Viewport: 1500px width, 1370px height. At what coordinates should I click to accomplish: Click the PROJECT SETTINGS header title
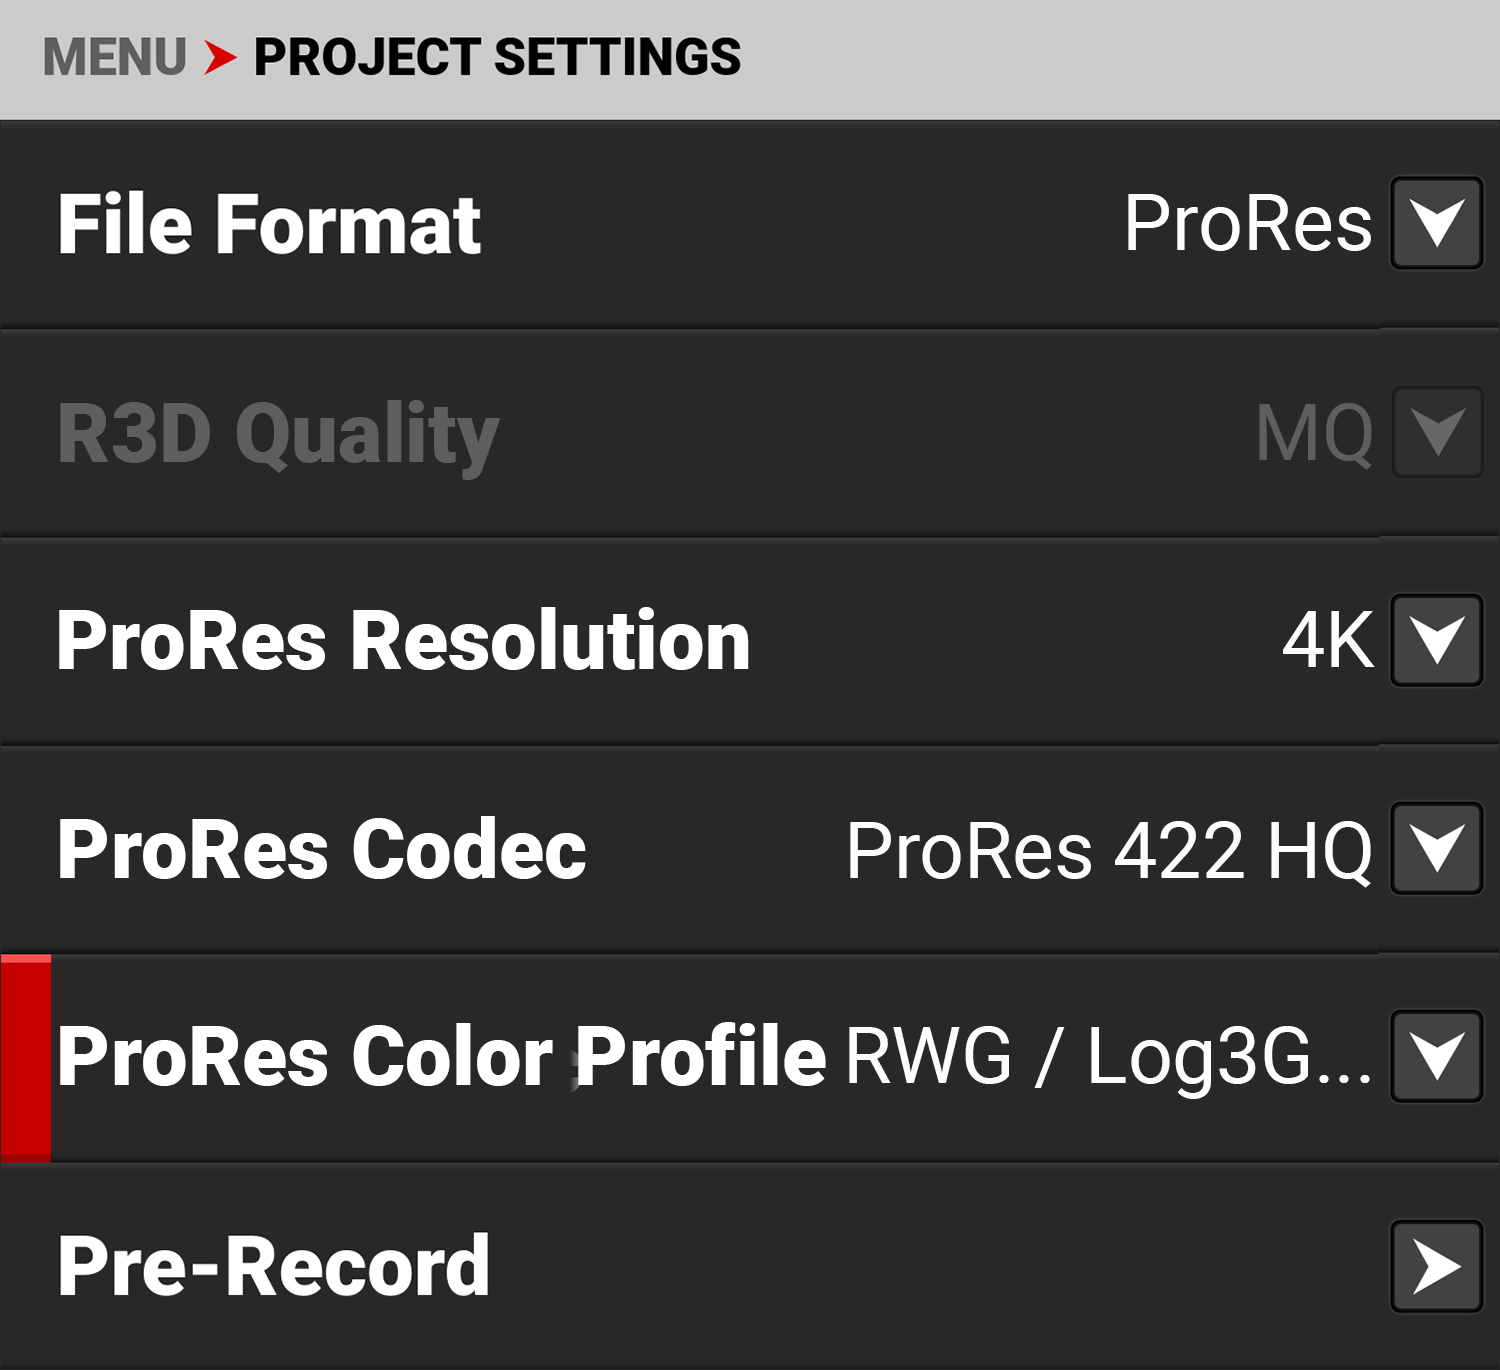497,57
